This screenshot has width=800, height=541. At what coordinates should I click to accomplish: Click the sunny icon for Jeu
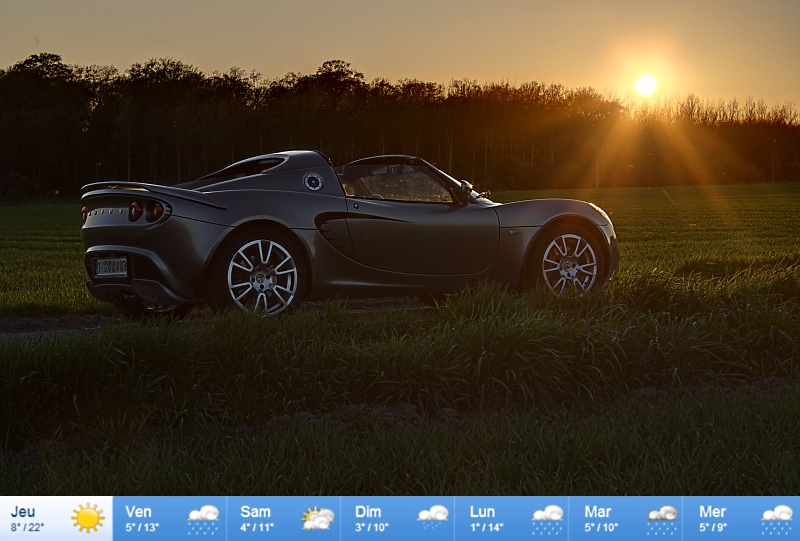click(88, 518)
